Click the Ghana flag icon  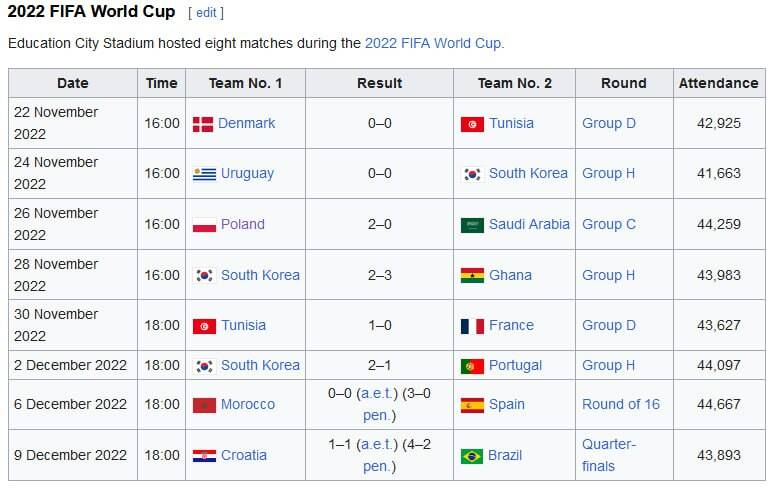(472, 276)
